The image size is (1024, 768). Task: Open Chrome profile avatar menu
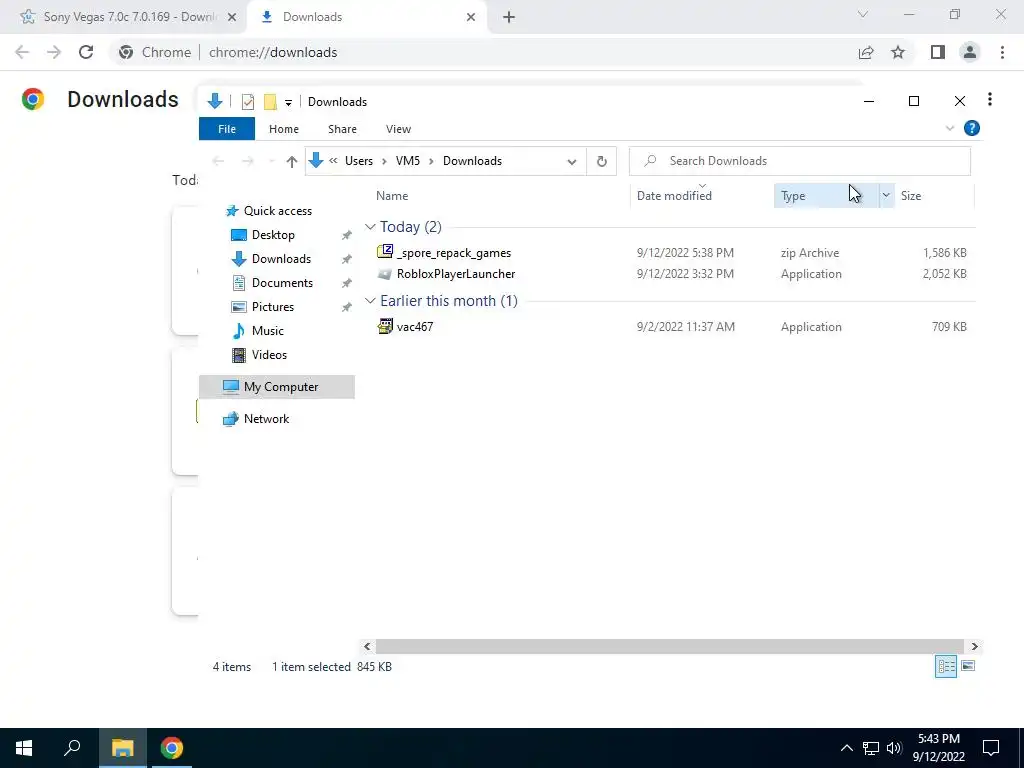(970, 52)
